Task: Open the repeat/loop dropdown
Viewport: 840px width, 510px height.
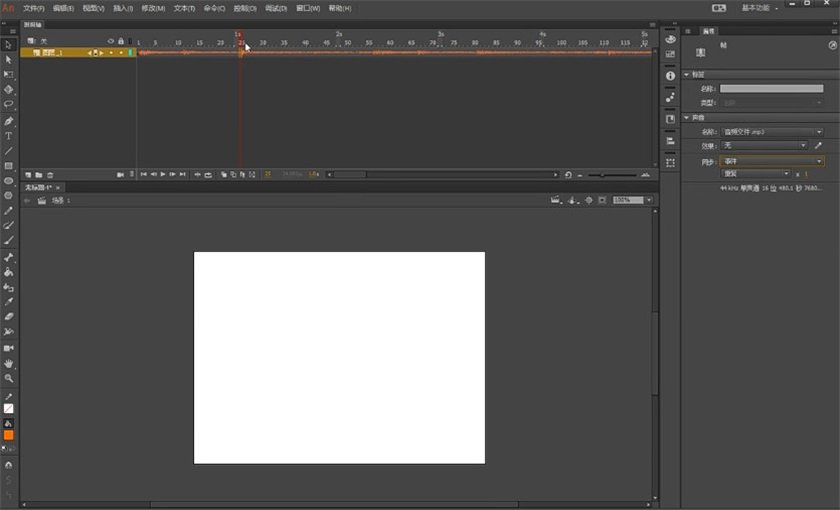Action: (x=755, y=174)
